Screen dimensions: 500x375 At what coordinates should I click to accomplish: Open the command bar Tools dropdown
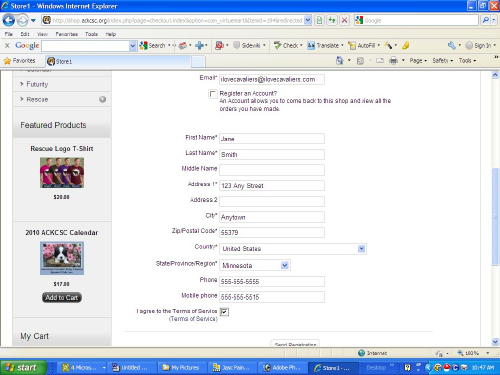click(467, 61)
